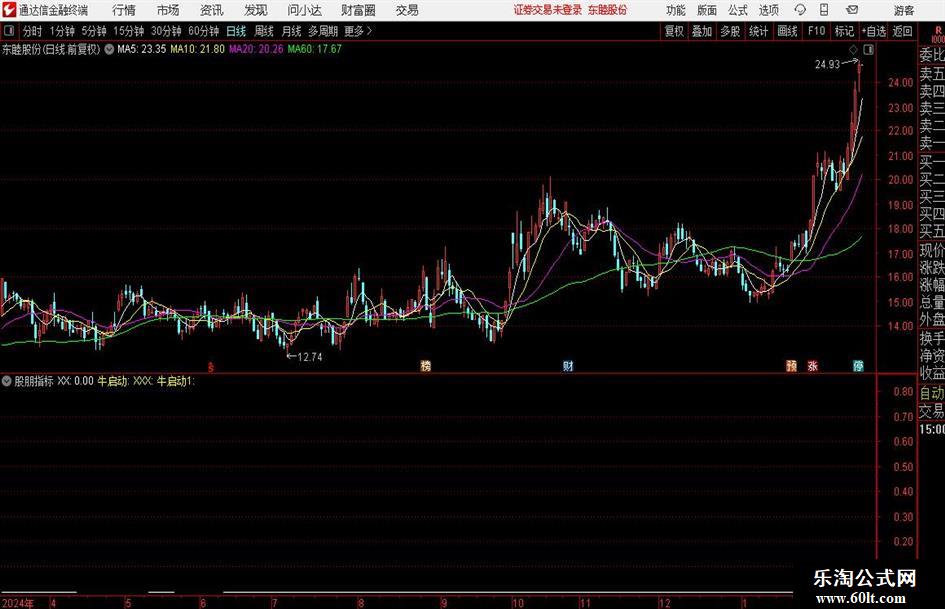Click the 标记 mark button
The image size is (945, 609).
(844, 31)
